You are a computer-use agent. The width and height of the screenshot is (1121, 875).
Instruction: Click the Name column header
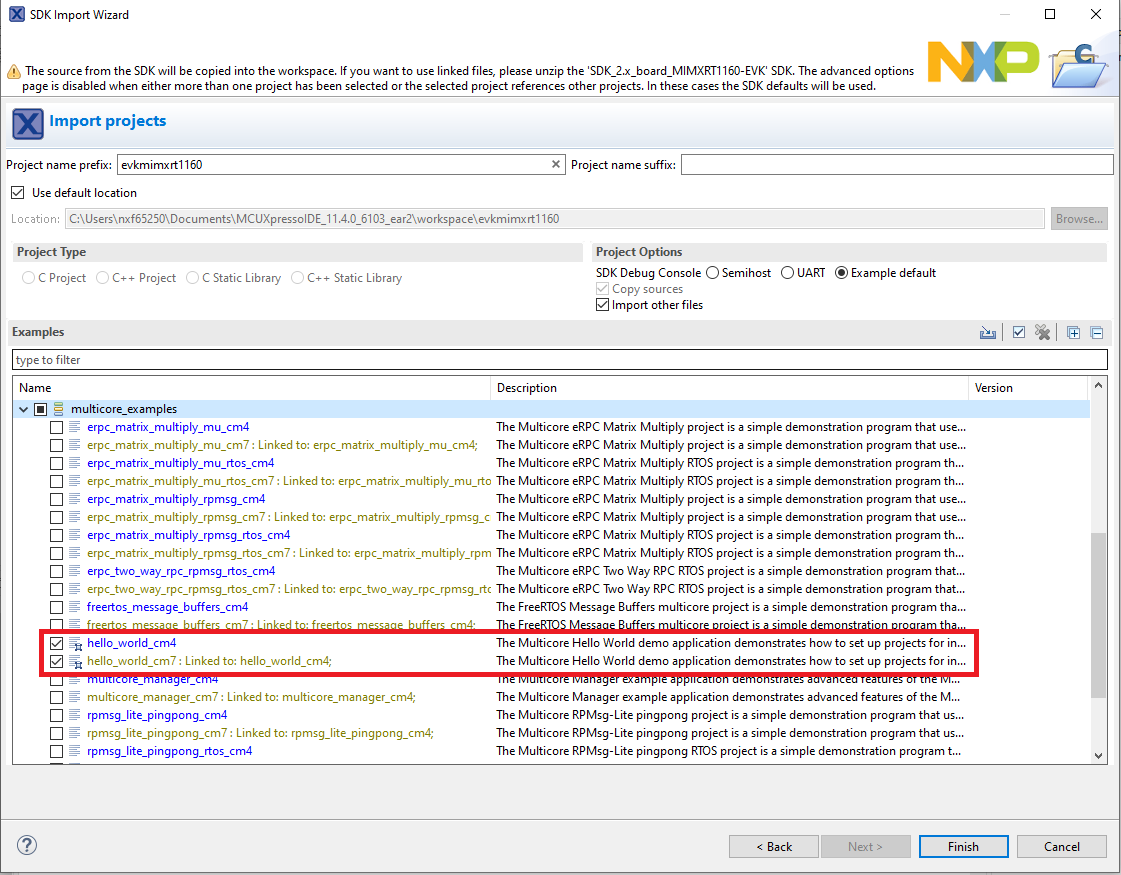pyautogui.click(x=35, y=388)
